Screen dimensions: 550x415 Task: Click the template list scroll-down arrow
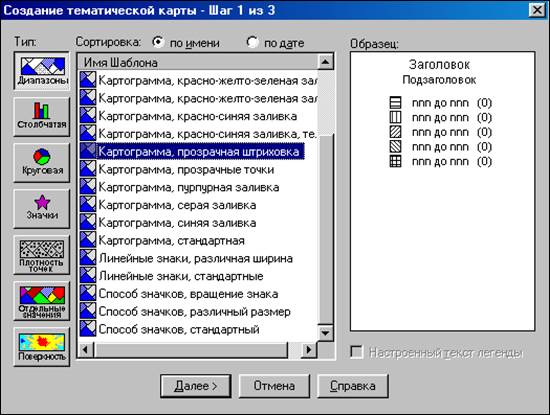[x=325, y=332]
